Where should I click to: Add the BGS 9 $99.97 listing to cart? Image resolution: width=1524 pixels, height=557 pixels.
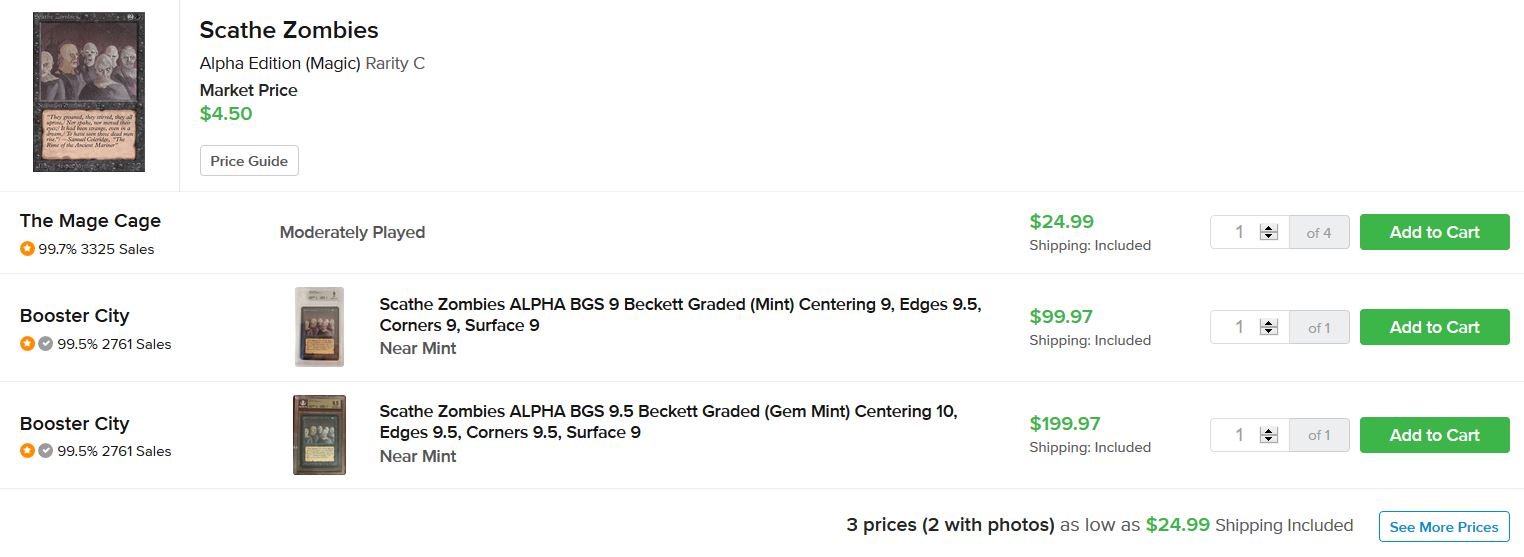click(x=1434, y=327)
